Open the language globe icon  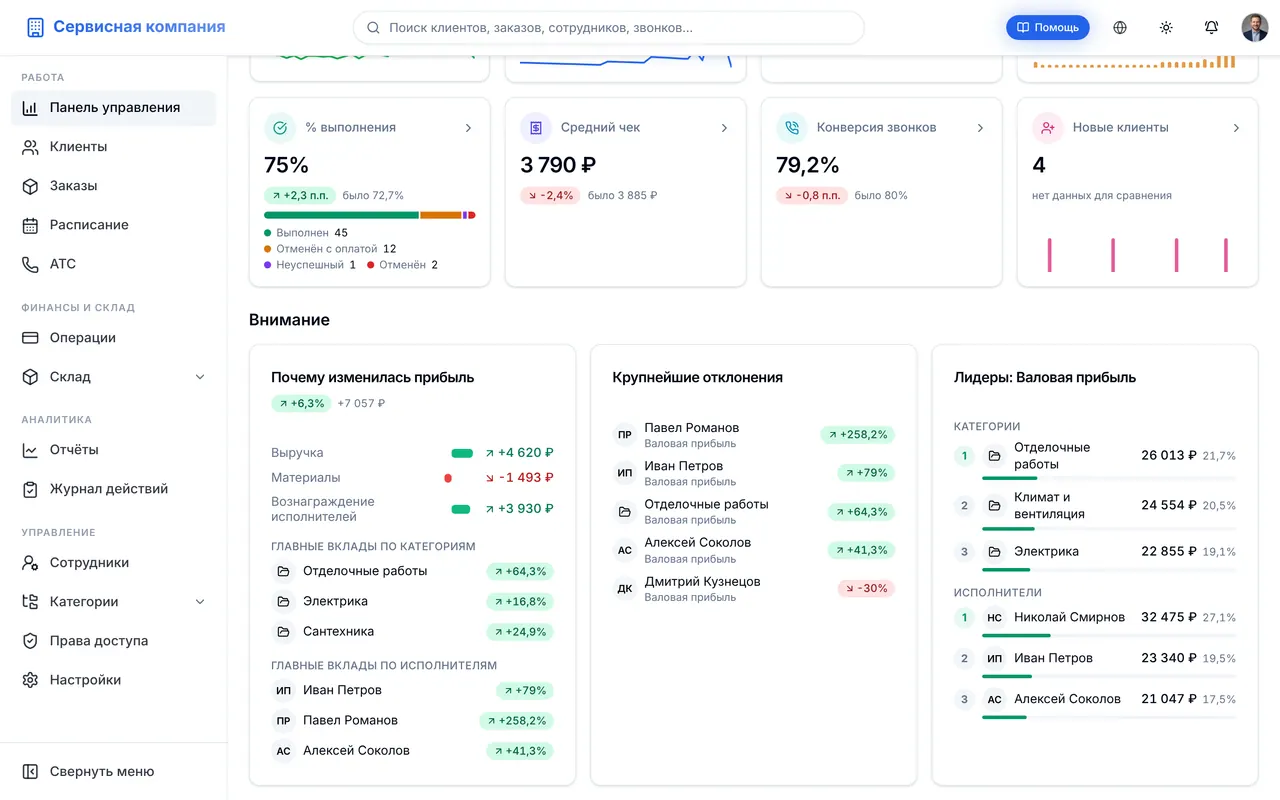point(1120,28)
